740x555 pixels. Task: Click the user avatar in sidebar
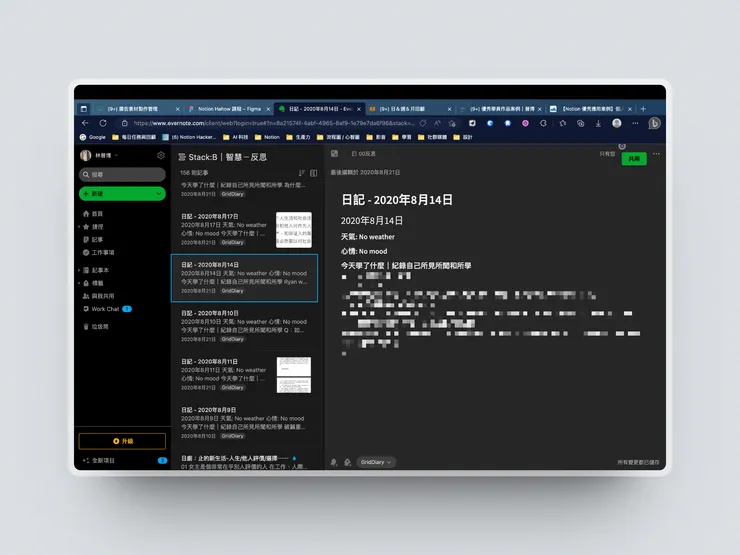tap(86, 155)
